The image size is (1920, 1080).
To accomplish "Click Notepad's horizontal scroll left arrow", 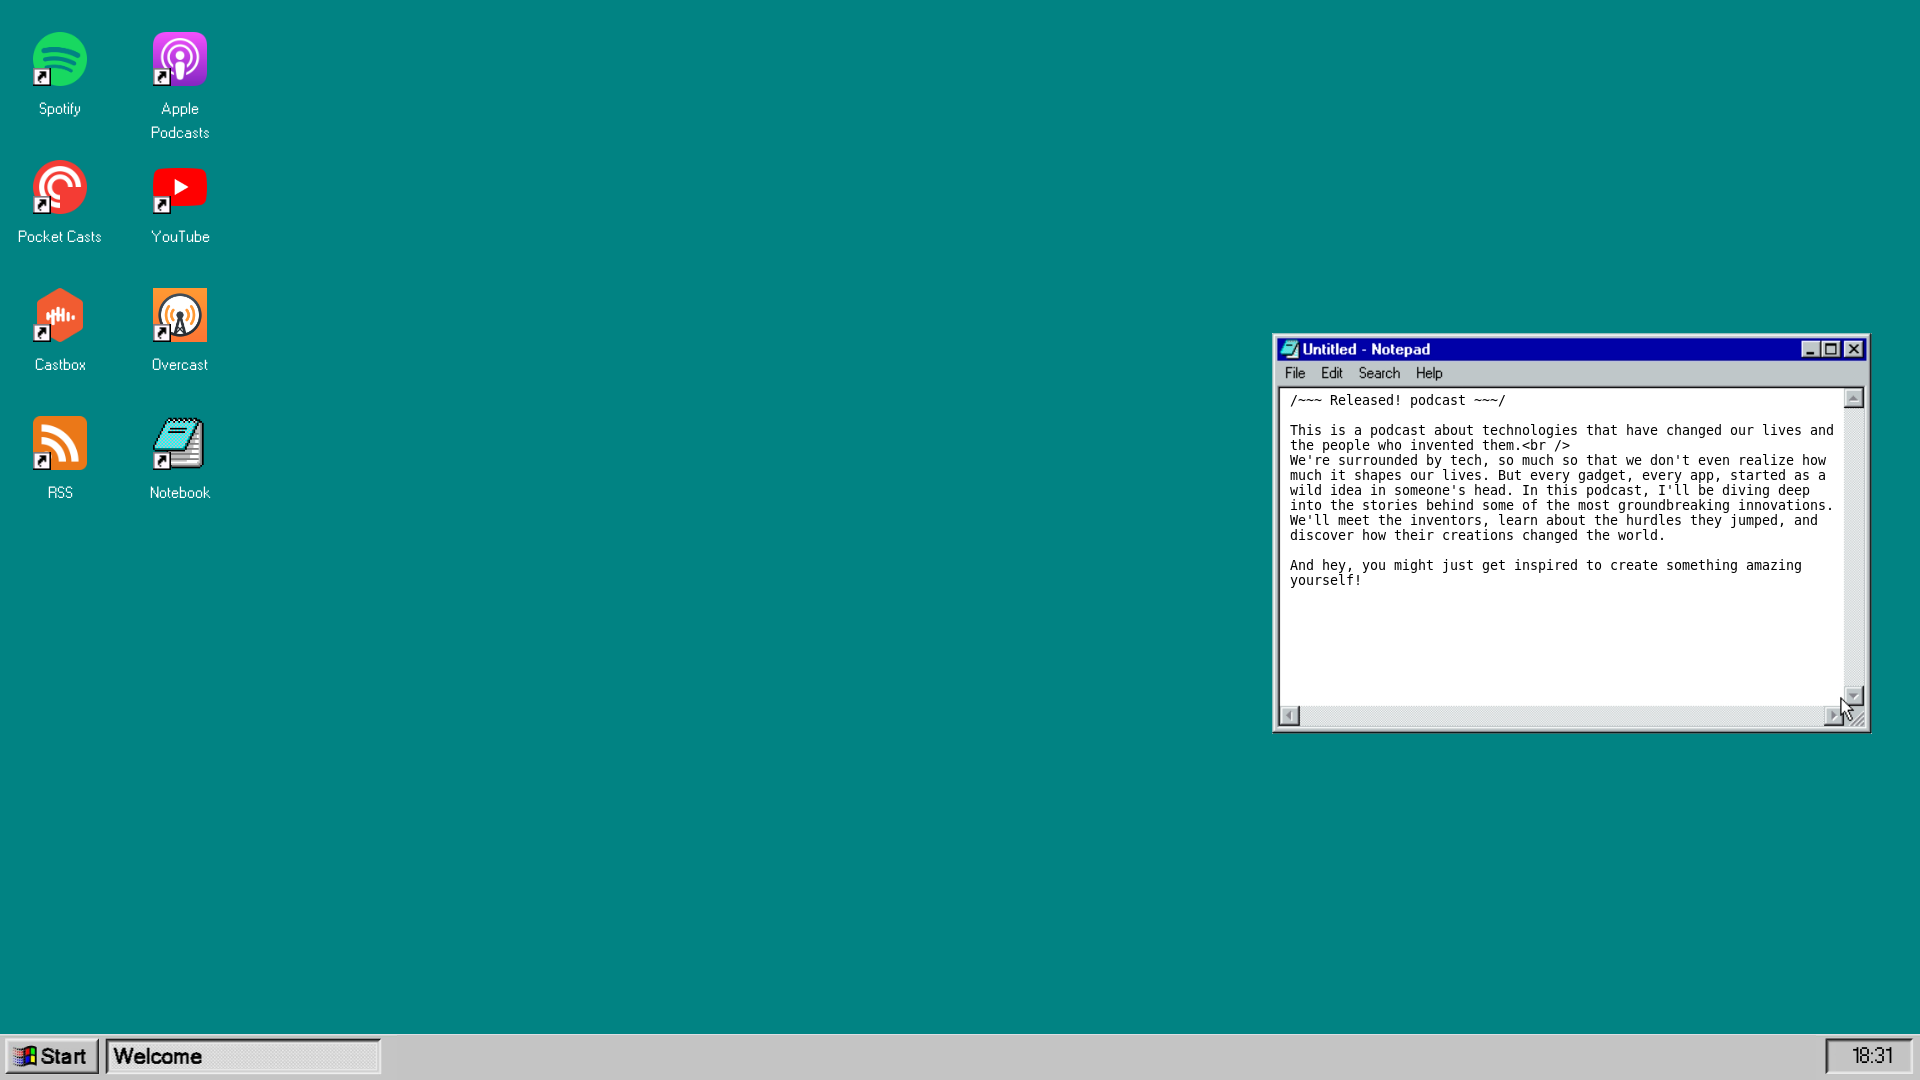I will click(1290, 715).
